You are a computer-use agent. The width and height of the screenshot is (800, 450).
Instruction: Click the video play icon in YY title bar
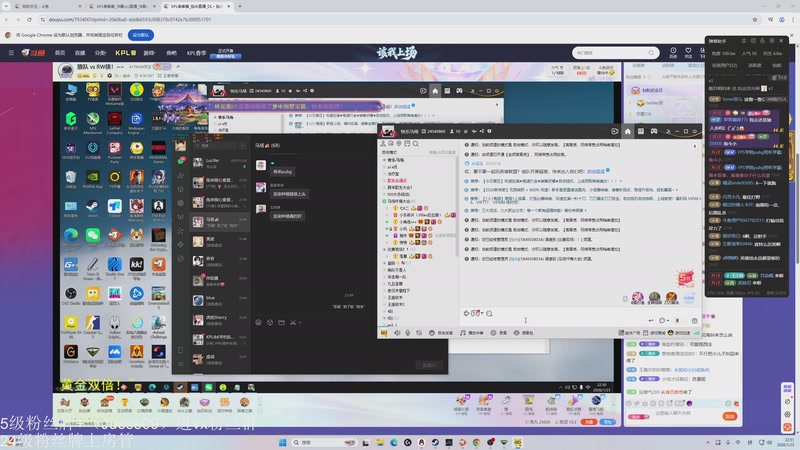(614, 131)
